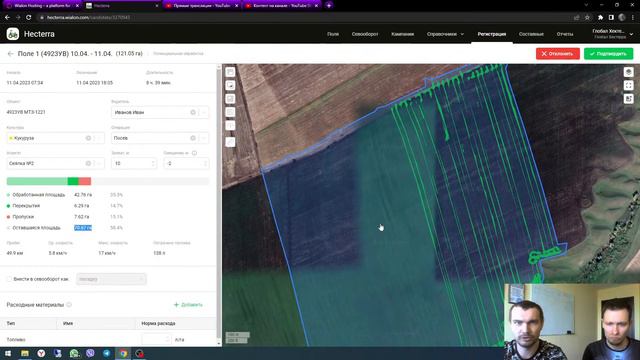The height and width of the screenshot is (360, 640).
Task: Click the sixth map ruler tool icon
Action: click(x=231, y=142)
